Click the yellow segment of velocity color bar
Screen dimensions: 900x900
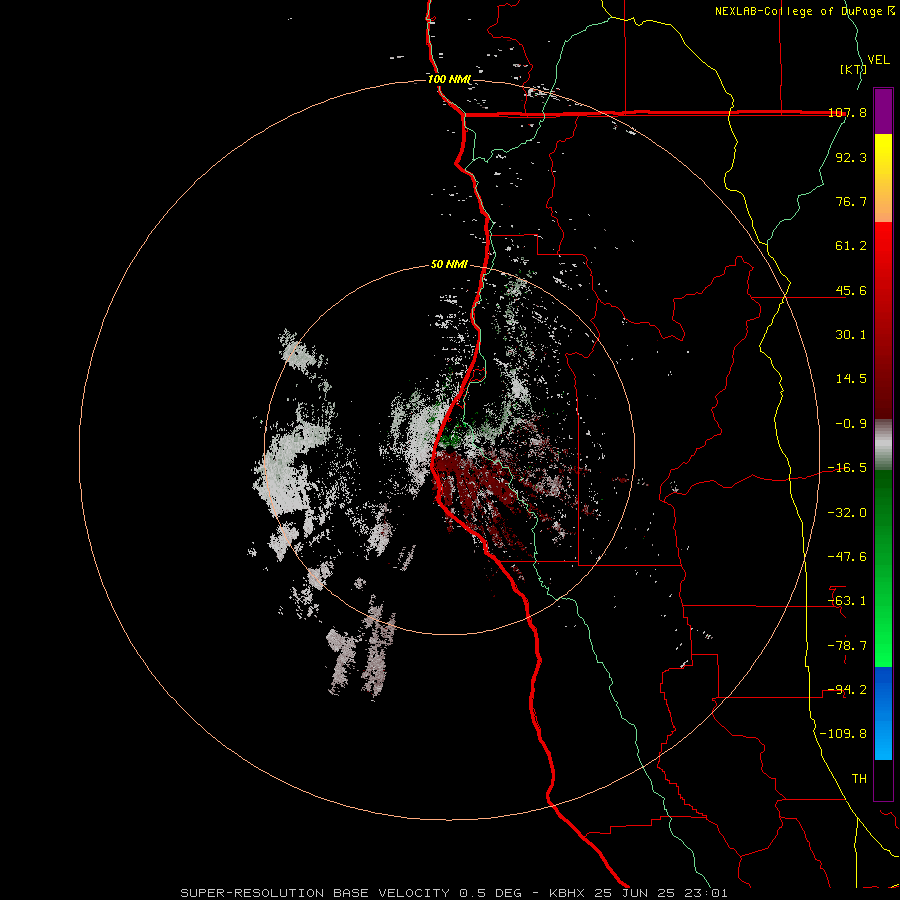(883, 178)
